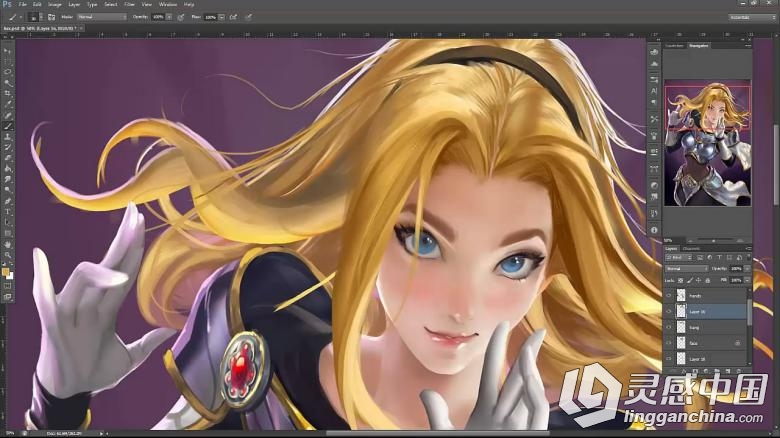Select the Hand tool
This screenshot has height=438, width=780.
coord(7,244)
